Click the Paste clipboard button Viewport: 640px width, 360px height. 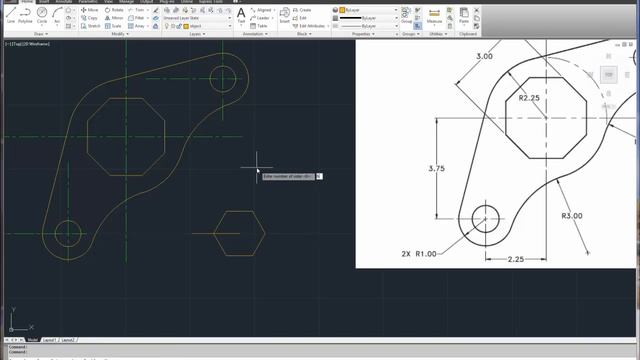coord(464,16)
